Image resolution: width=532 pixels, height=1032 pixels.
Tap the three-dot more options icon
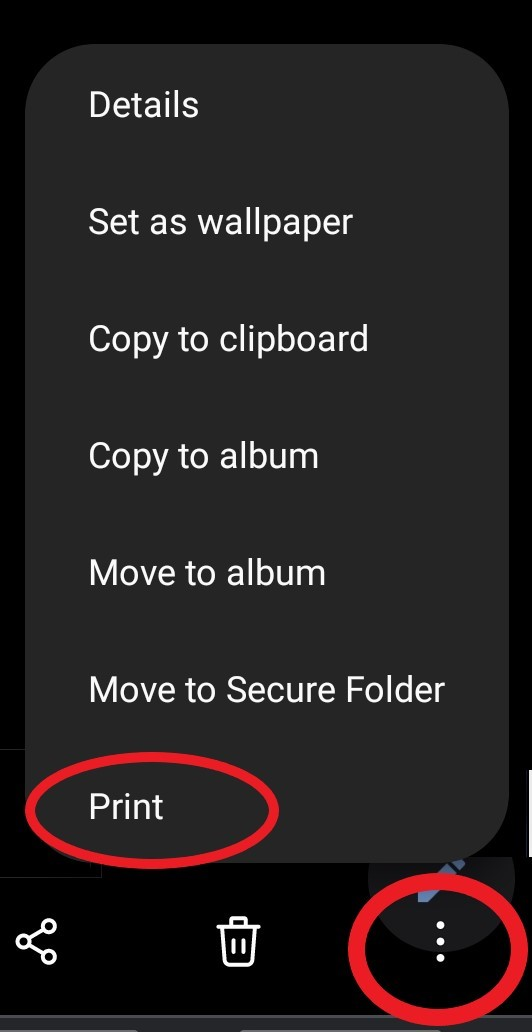tap(440, 942)
